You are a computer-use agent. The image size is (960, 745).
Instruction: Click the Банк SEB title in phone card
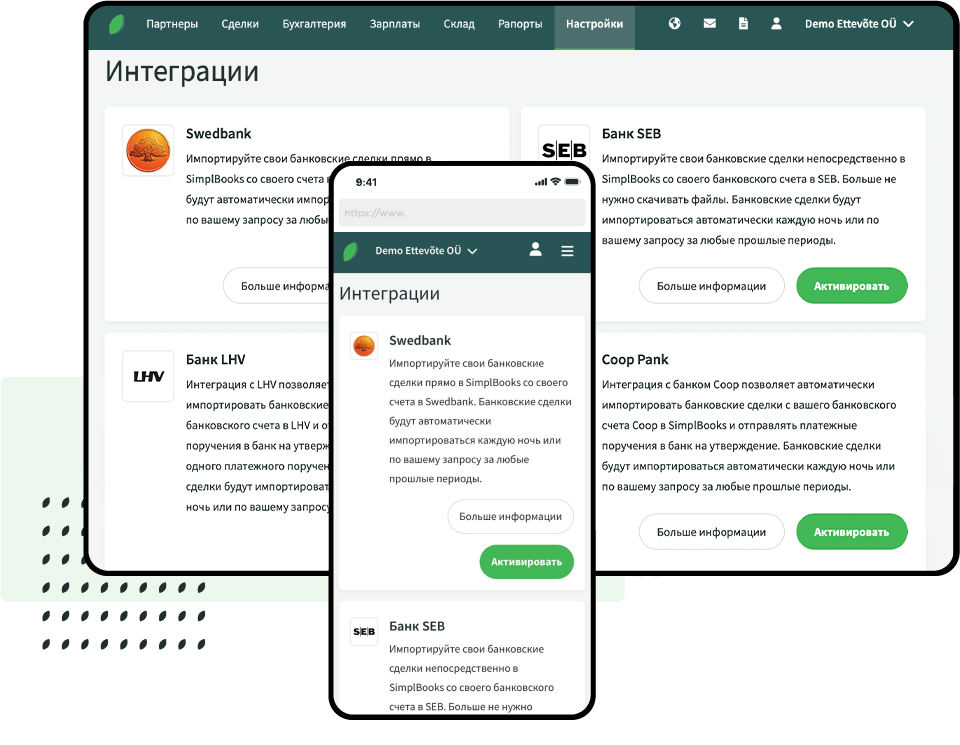[417, 626]
